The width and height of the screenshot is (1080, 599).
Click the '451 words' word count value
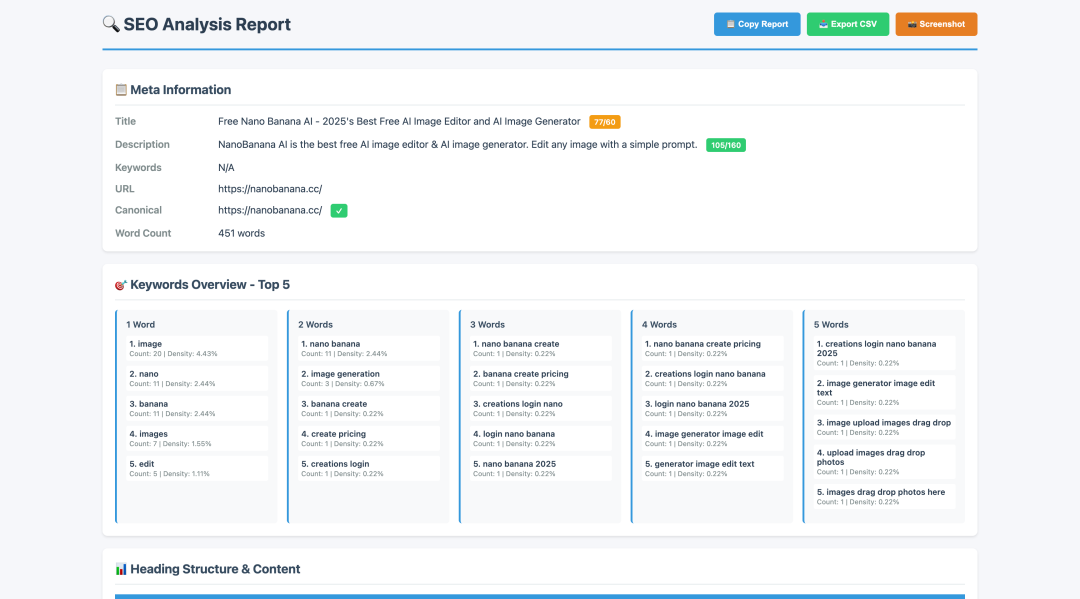pyautogui.click(x=242, y=233)
